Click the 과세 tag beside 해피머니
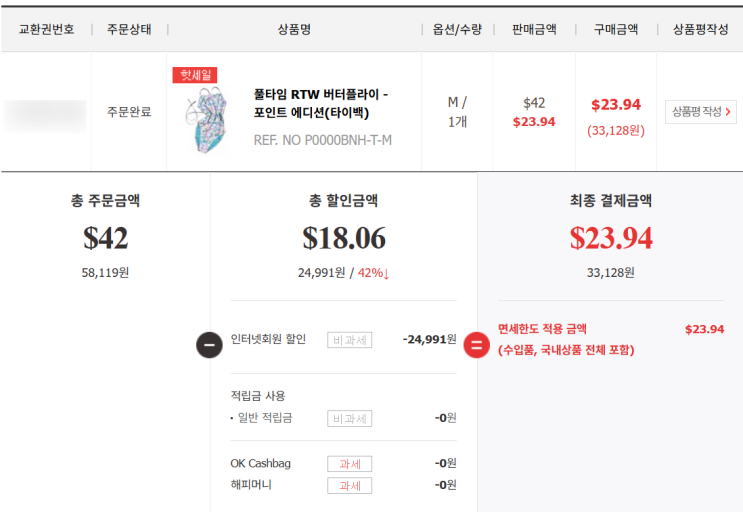 (349, 485)
